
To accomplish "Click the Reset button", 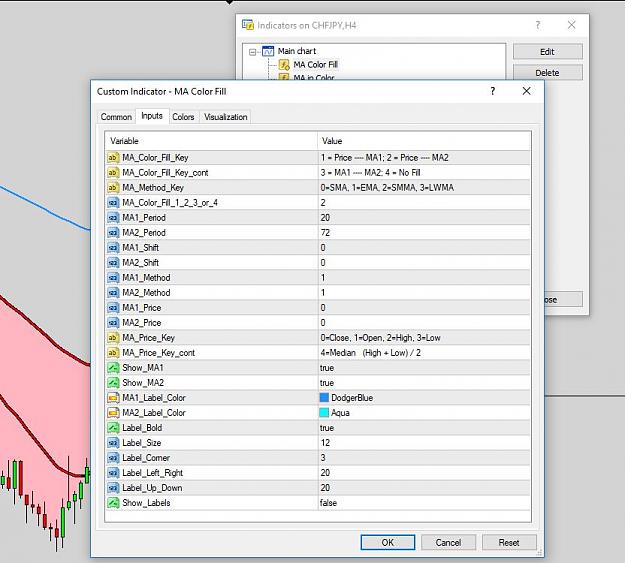I will 509,542.
